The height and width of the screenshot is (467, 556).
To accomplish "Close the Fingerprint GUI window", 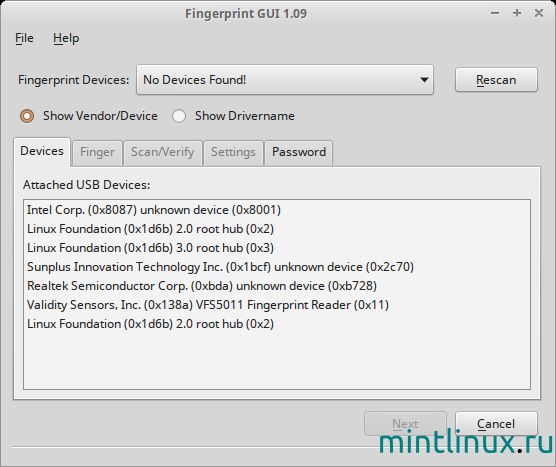I will click(x=539, y=13).
